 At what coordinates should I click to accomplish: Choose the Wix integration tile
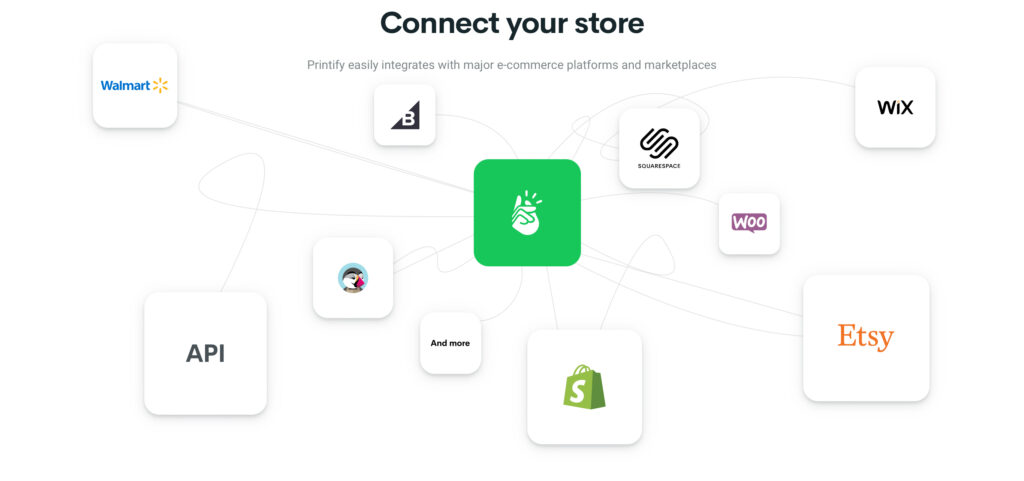pyautogui.click(x=895, y=107)
